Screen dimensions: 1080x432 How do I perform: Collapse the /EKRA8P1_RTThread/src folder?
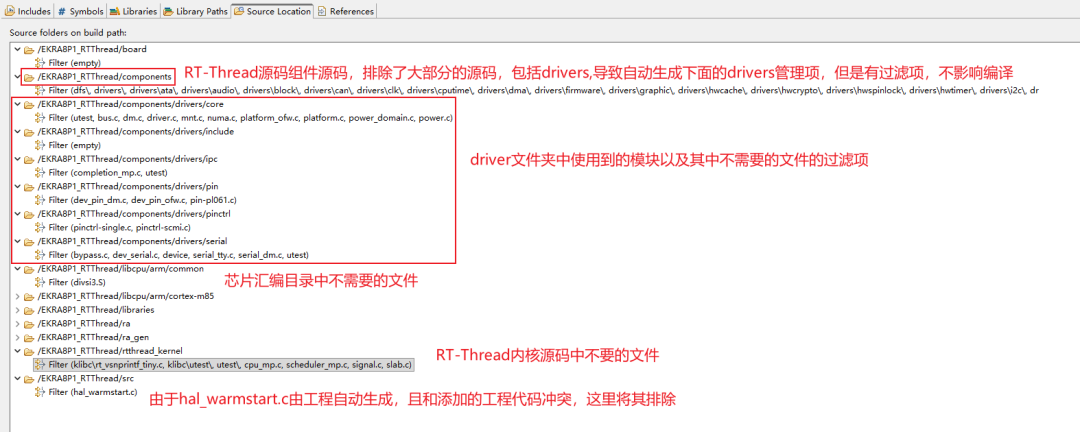pos(17,378)
